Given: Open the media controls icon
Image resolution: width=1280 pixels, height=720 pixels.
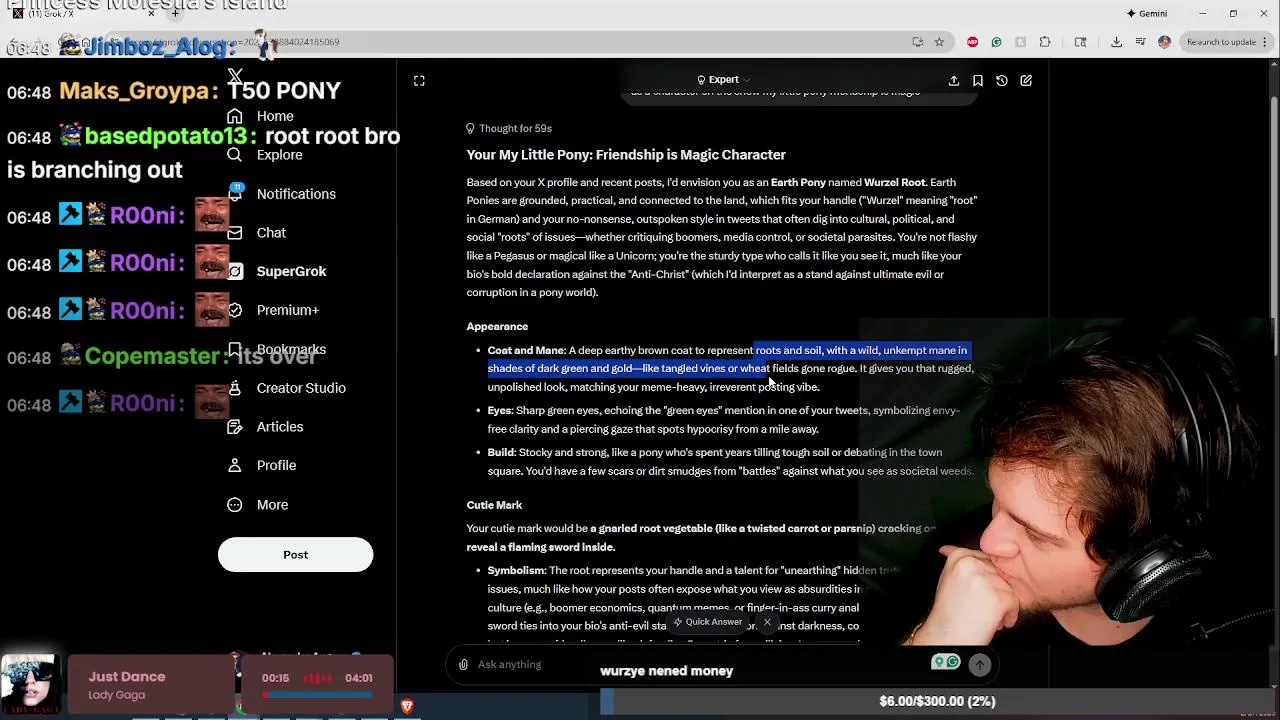Looking at the screenshot, I should [x=1140, y=42].
